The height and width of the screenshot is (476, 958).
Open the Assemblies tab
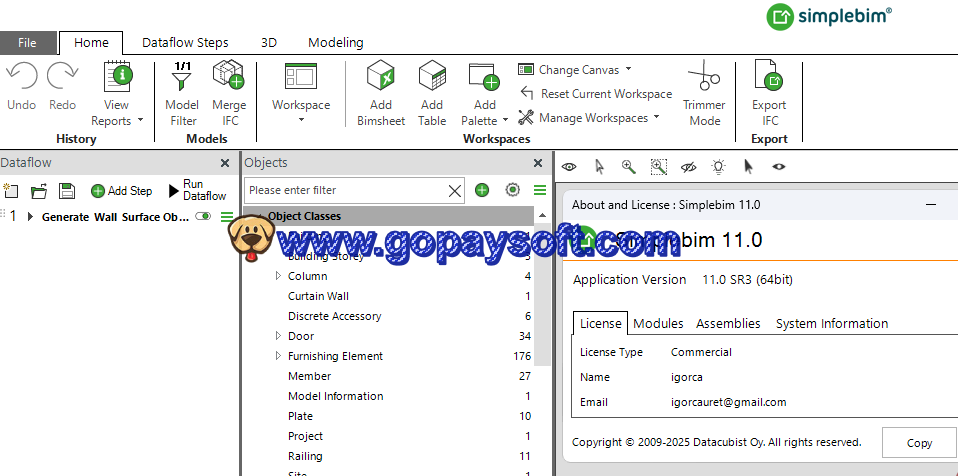[728, 323]
